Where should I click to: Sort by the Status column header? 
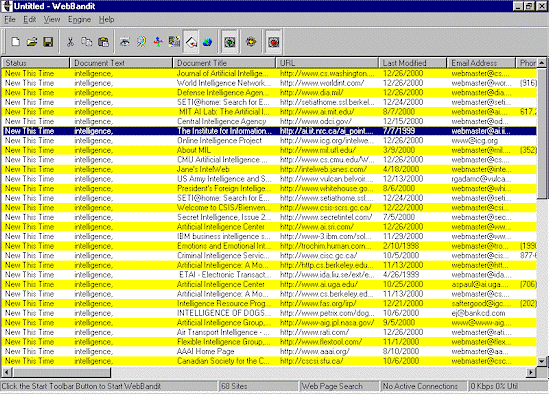tap(36, 63)
